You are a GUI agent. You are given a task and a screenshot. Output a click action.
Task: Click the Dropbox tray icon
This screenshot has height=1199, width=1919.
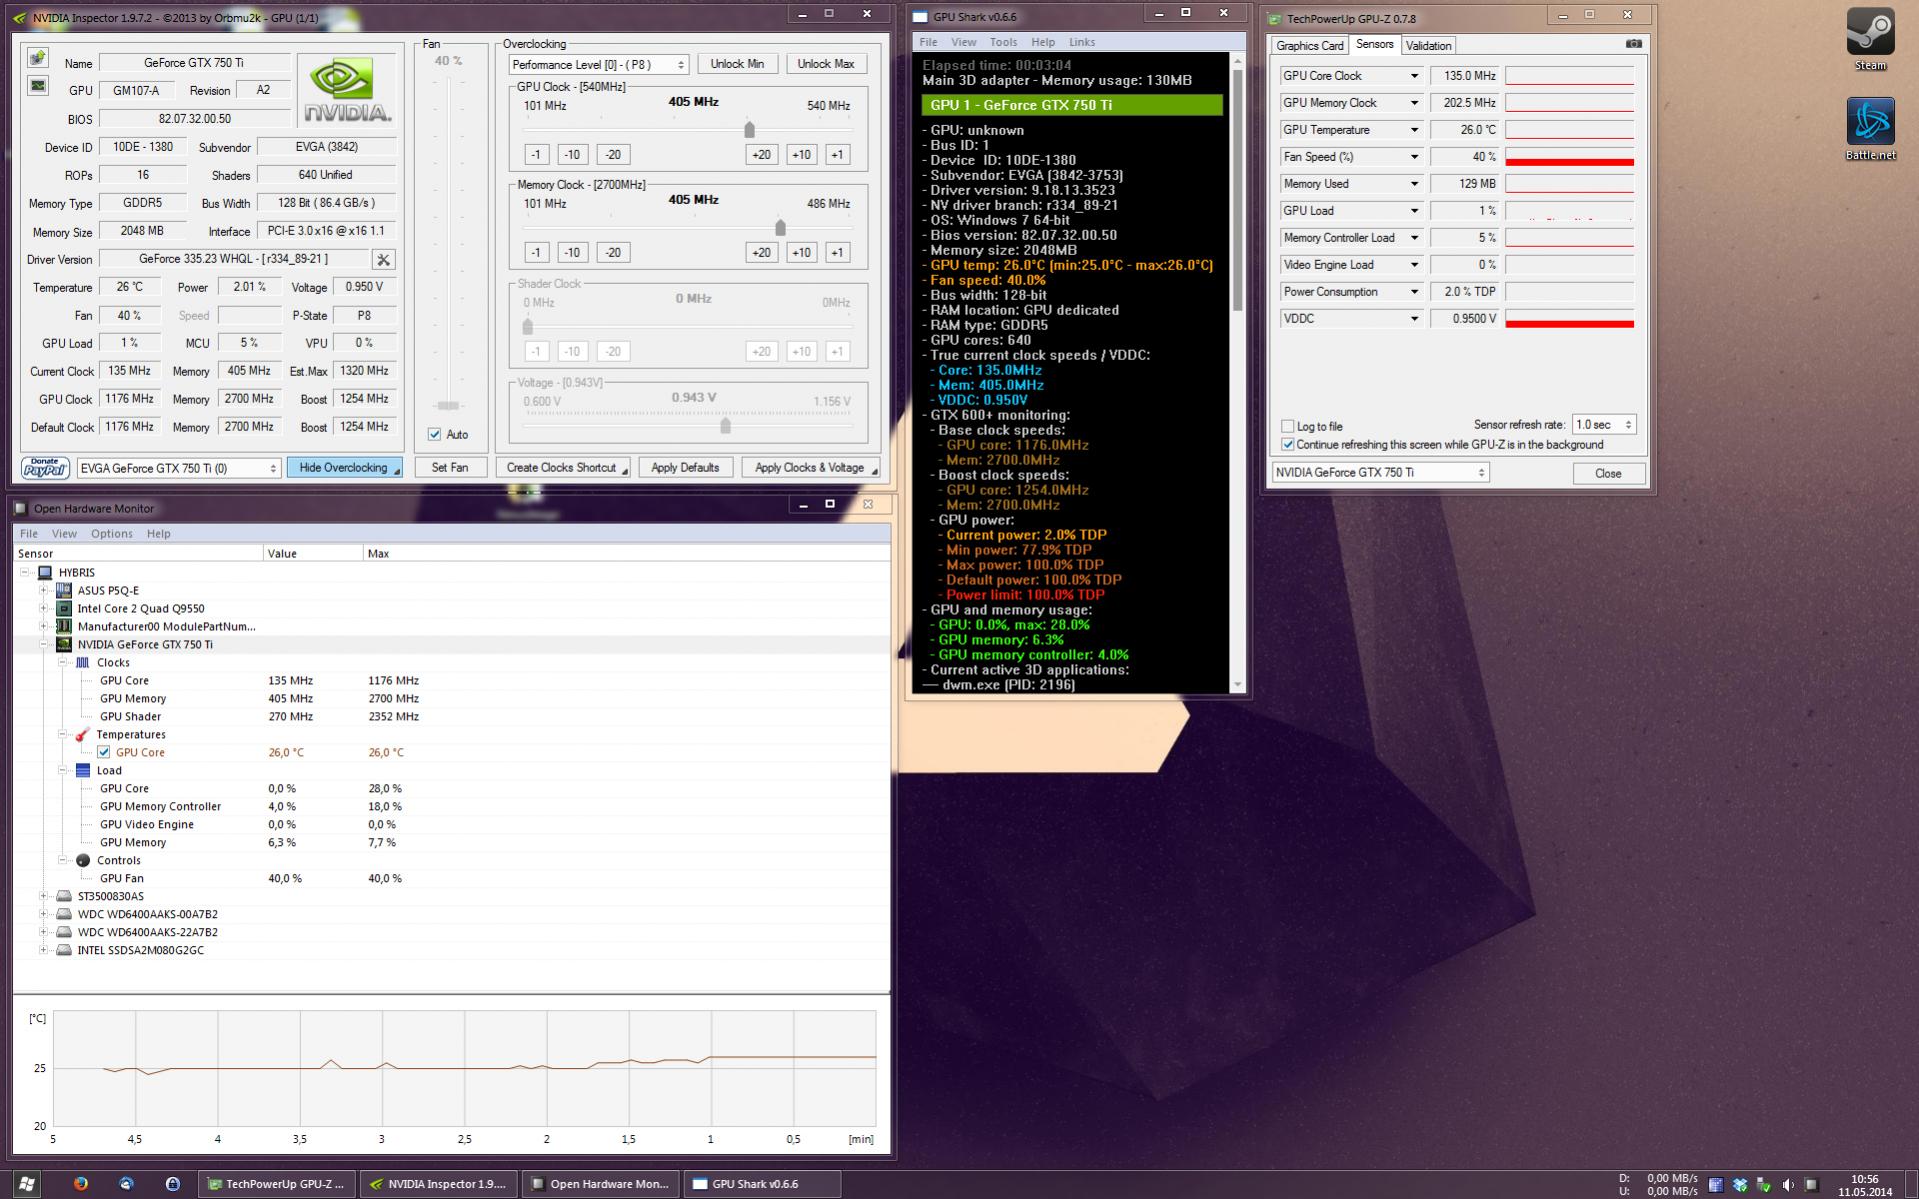pyautogui.click(x=1740, y=1185)
